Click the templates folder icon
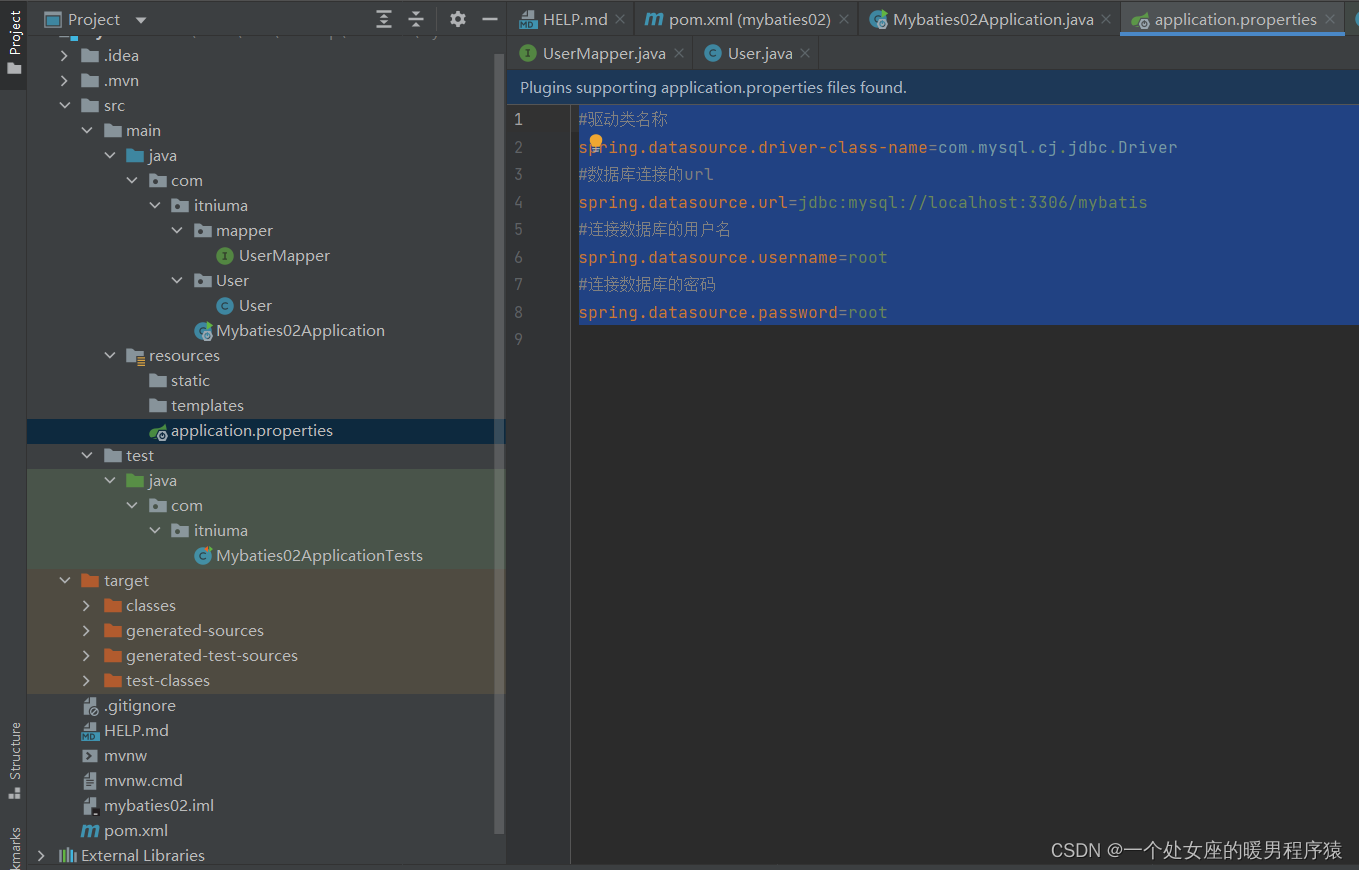Image resolution: width=1359 pixels, height=870 pixels. pos(158,406)
